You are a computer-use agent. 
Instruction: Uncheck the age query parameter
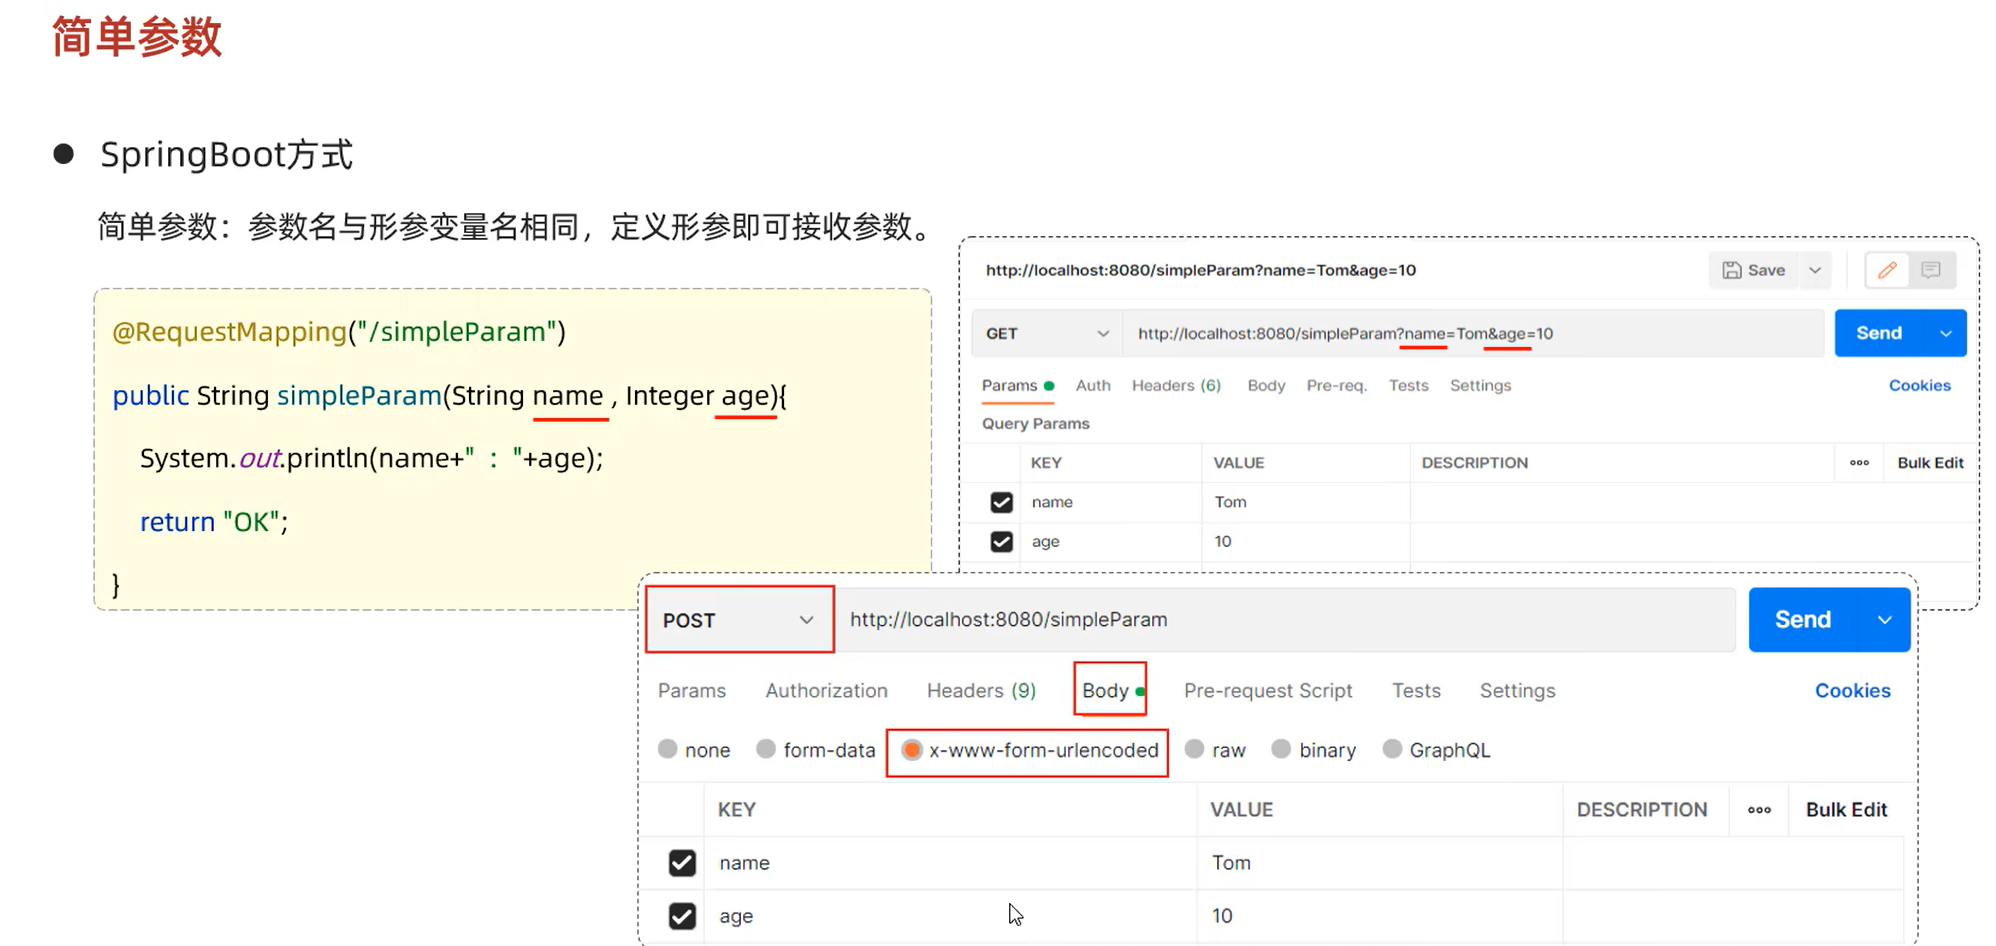point(1001,541)
